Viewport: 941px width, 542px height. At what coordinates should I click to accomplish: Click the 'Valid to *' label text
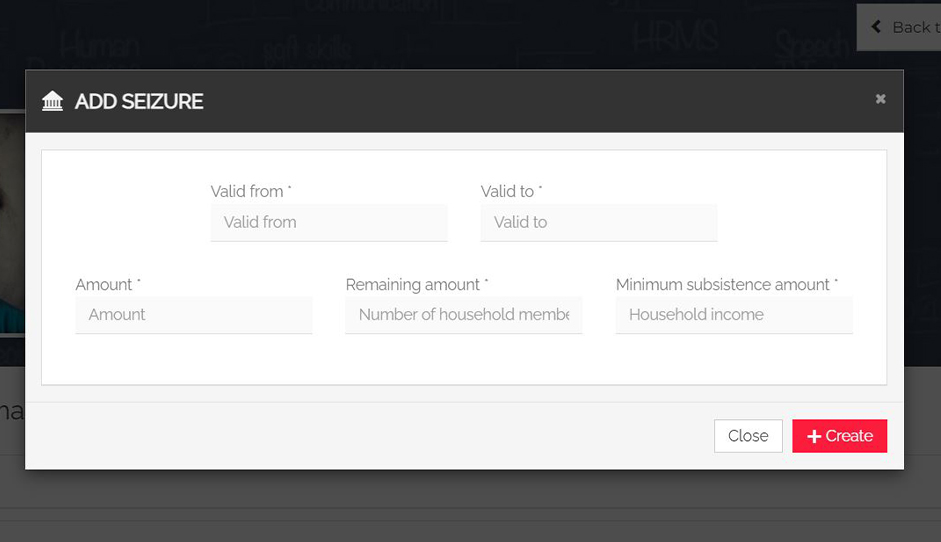511,191
